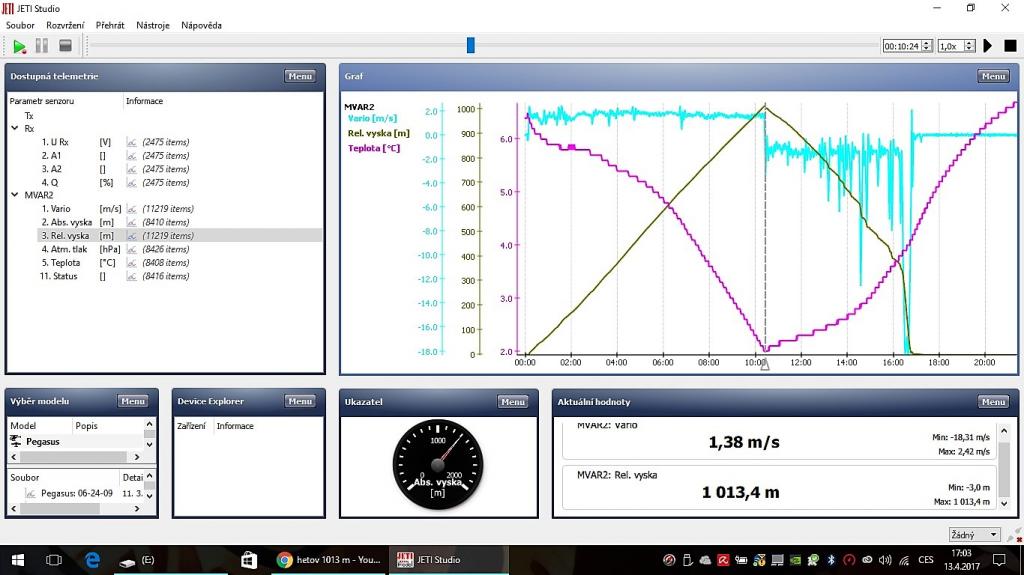The width and height of the screenshot is (1024, 575).
Task: Open the Menu of the Aktuální hodnoty panel
Action: (993, 402)
